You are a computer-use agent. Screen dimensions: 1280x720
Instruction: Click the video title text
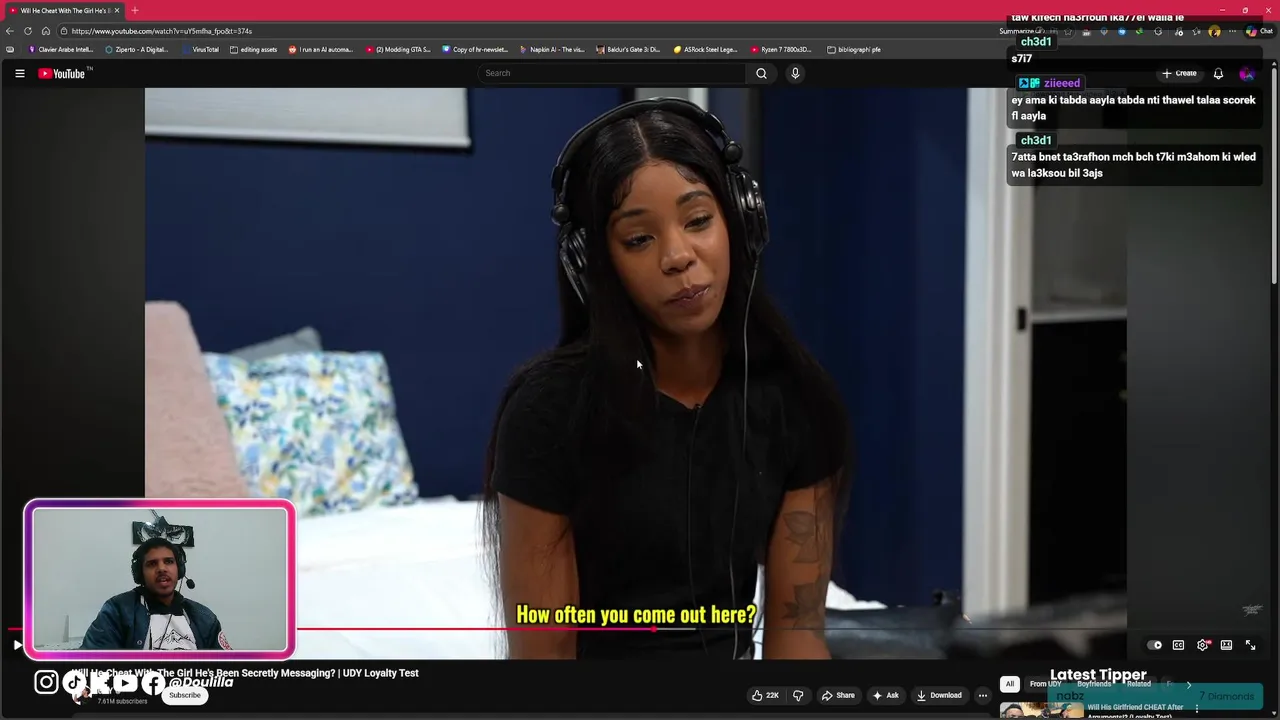pos(245,673)
